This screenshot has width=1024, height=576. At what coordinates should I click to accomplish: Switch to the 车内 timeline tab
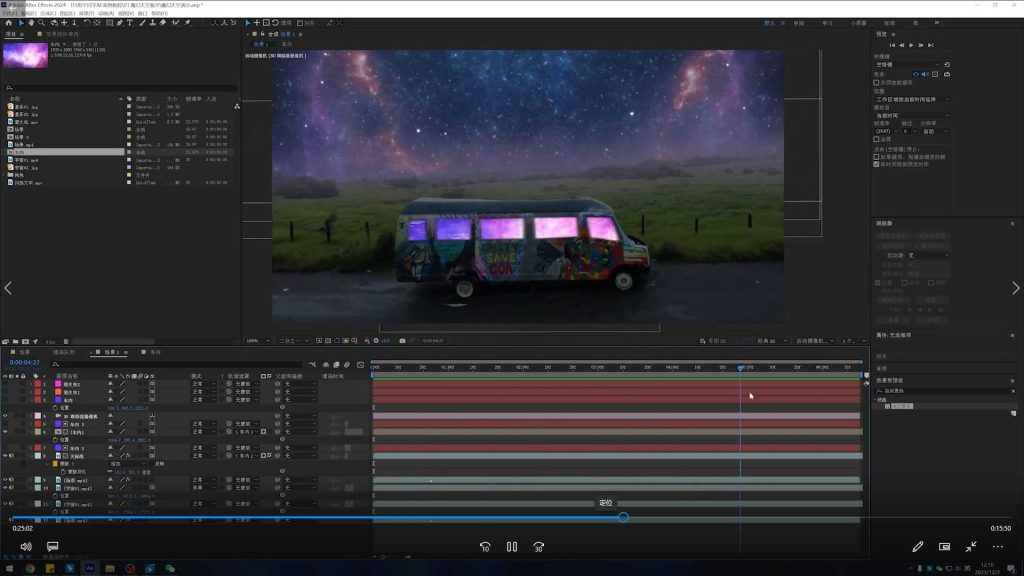pyautogui.click(x=154, y=352)
